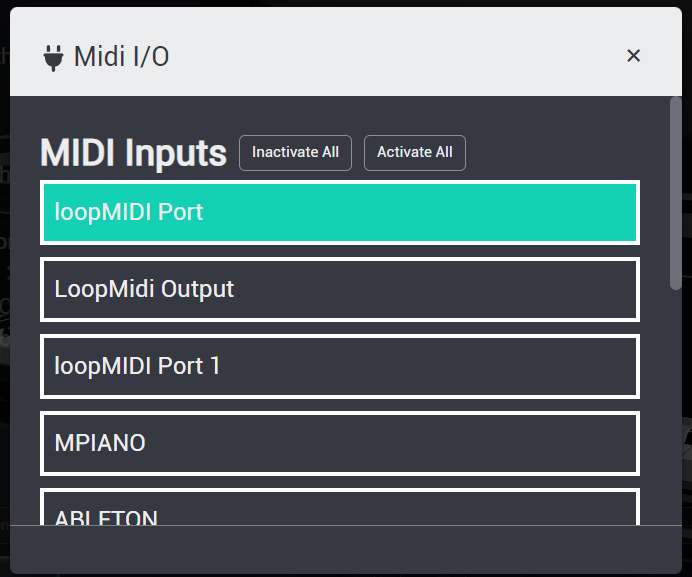Click the Activate All button

pos(414,153)
